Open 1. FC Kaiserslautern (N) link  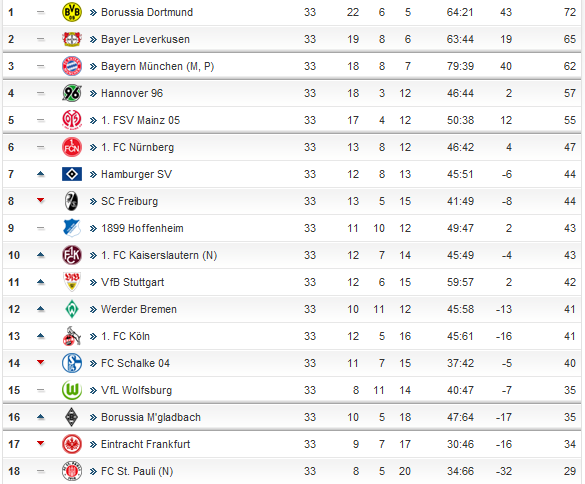(x=159, y=255)
